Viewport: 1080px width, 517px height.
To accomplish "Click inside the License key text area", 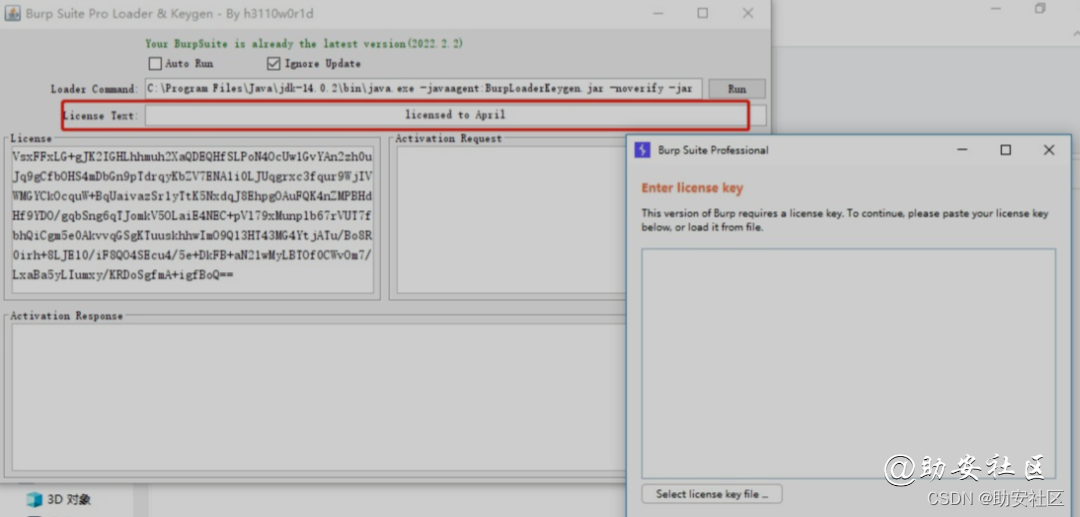I will coord(192,219).
